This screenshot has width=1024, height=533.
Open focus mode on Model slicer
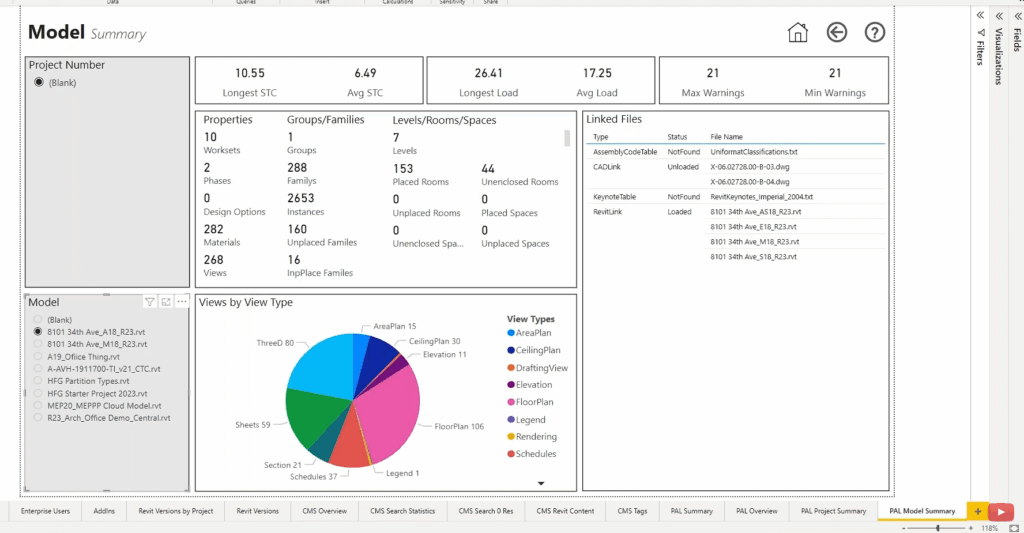pos(166,302)
